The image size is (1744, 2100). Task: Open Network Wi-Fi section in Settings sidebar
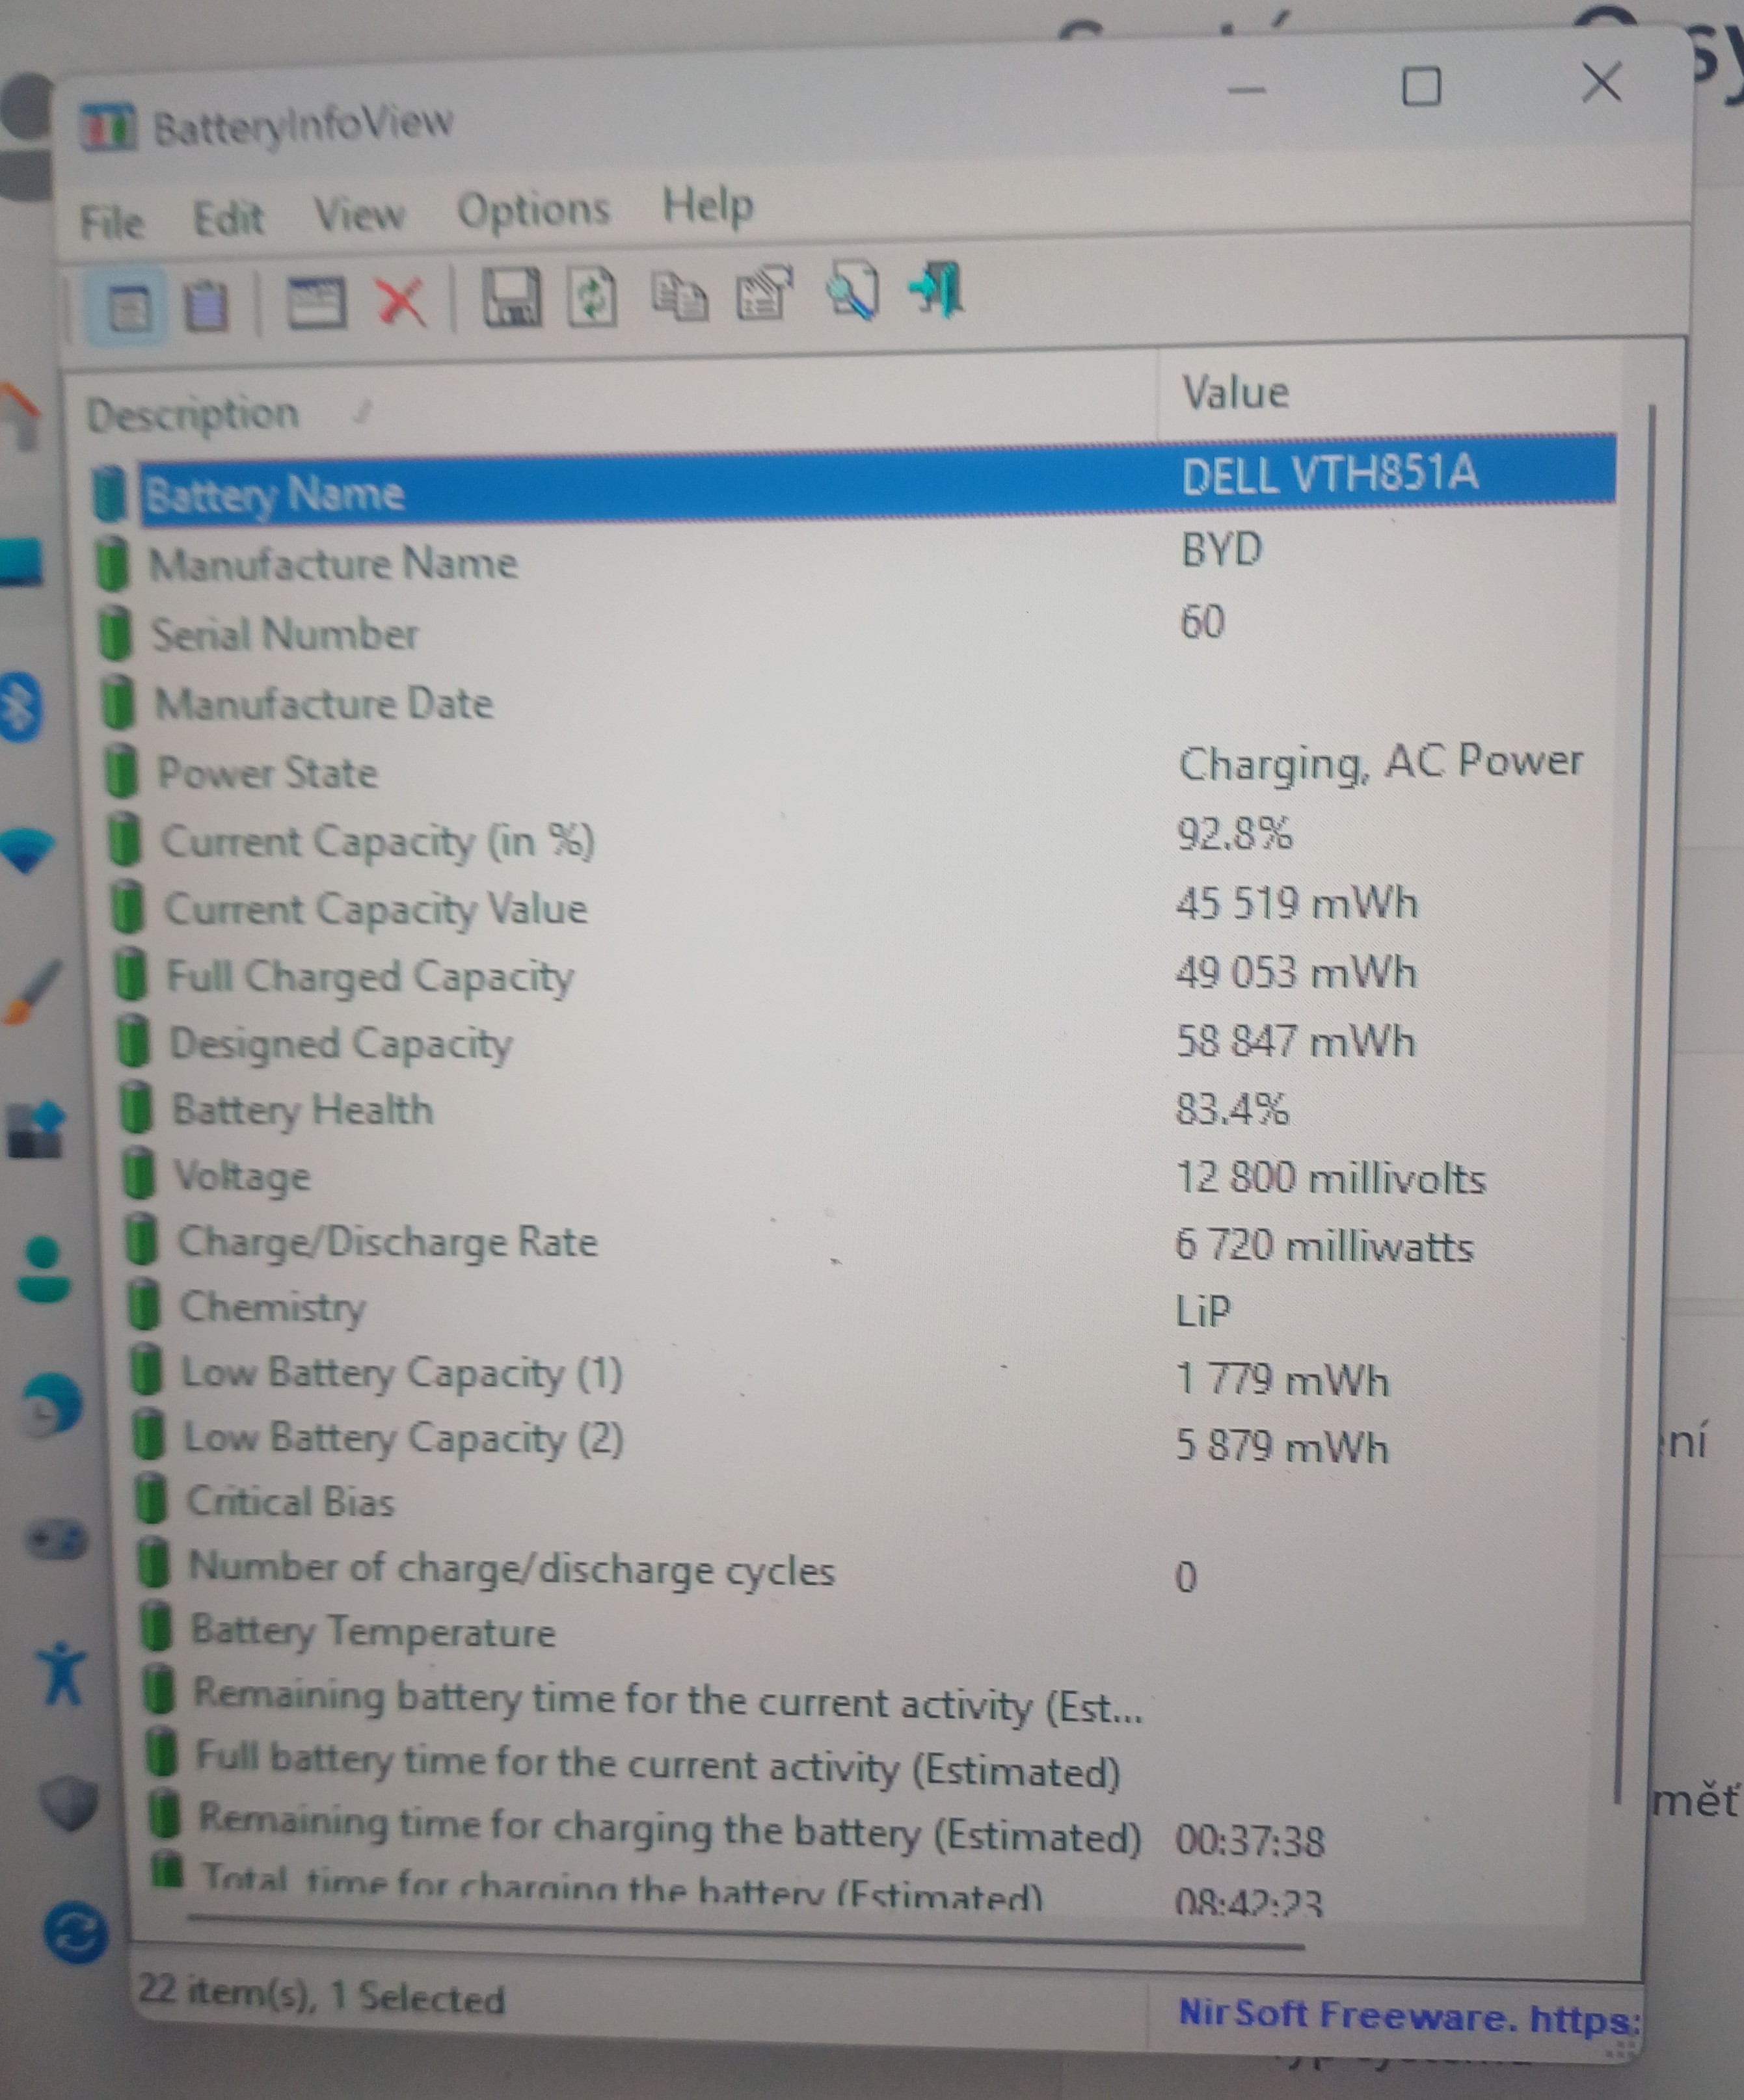click(x=27, y=851)
